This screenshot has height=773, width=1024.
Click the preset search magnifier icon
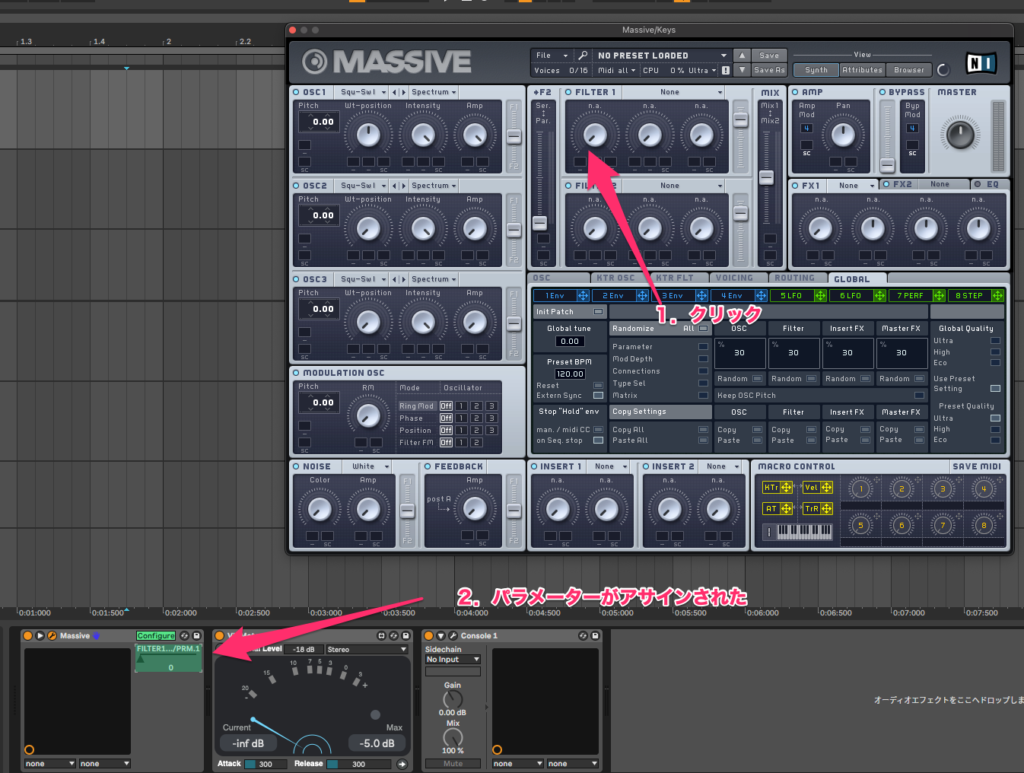(582, 55)
